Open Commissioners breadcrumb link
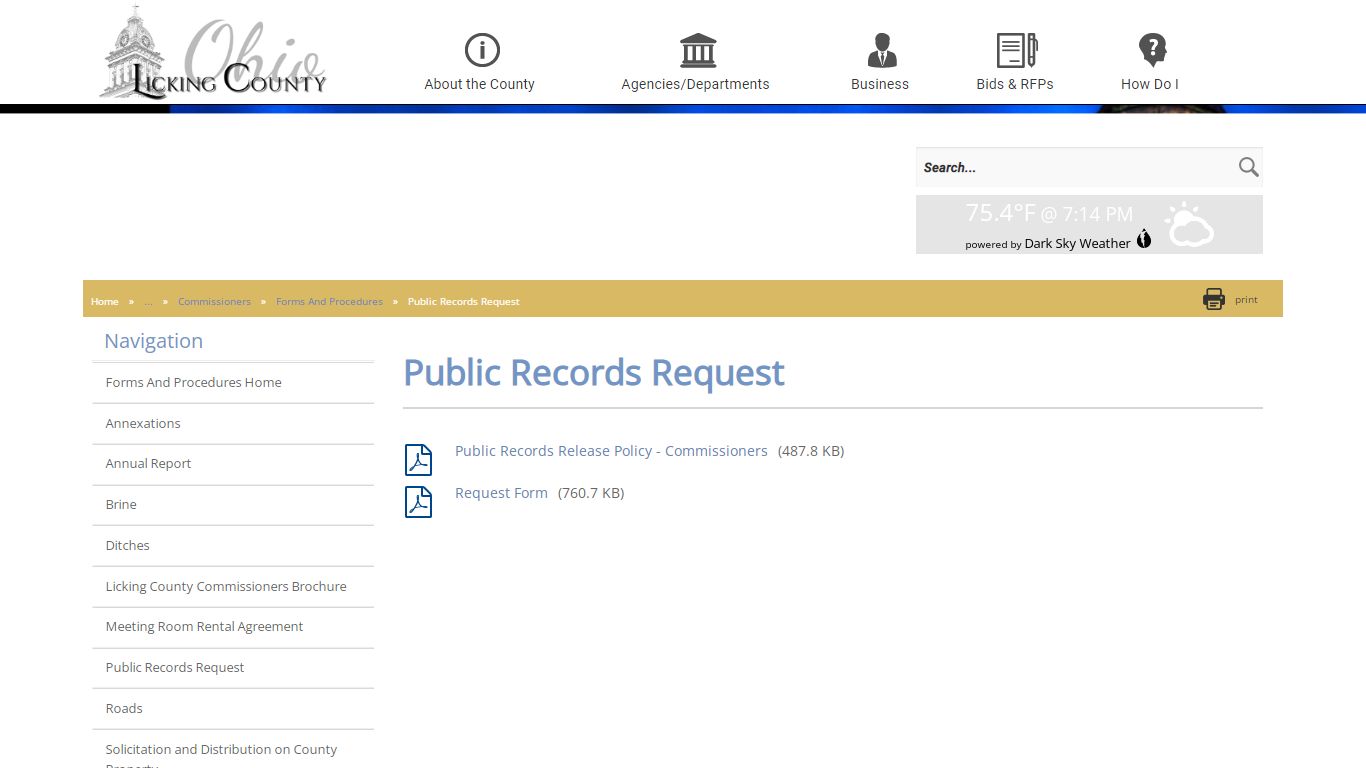Viewport: 1366px width, 768px height. click(214, 301)
